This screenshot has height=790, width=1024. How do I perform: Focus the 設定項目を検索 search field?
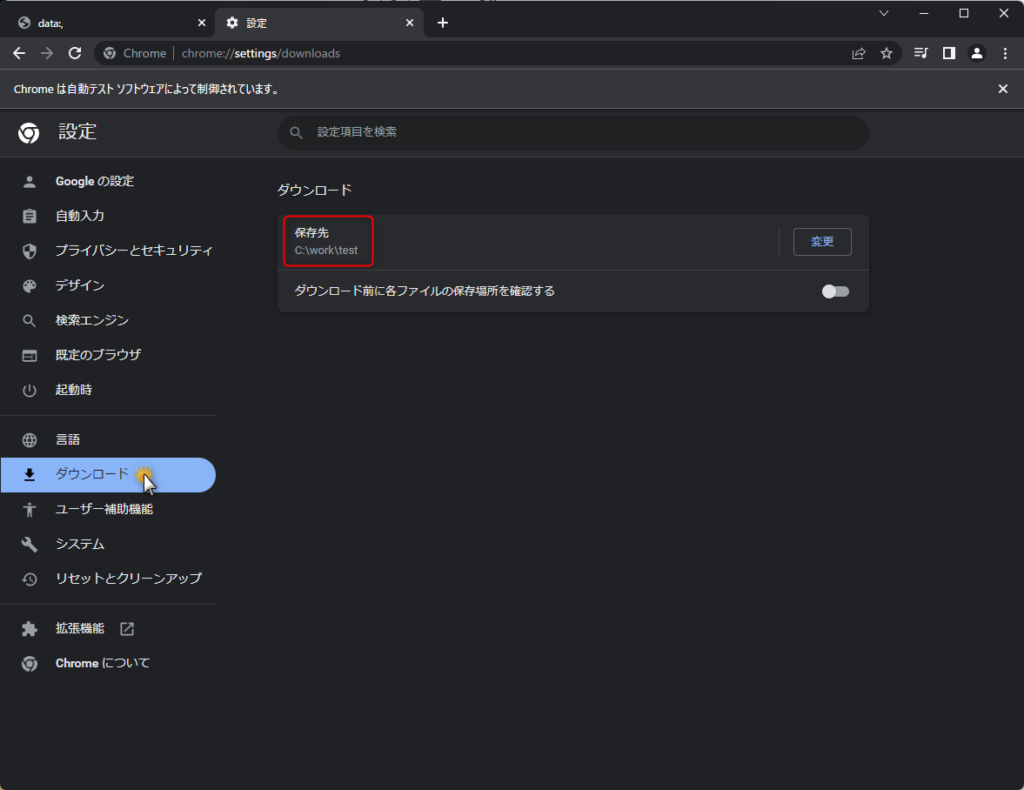point(573,133)
